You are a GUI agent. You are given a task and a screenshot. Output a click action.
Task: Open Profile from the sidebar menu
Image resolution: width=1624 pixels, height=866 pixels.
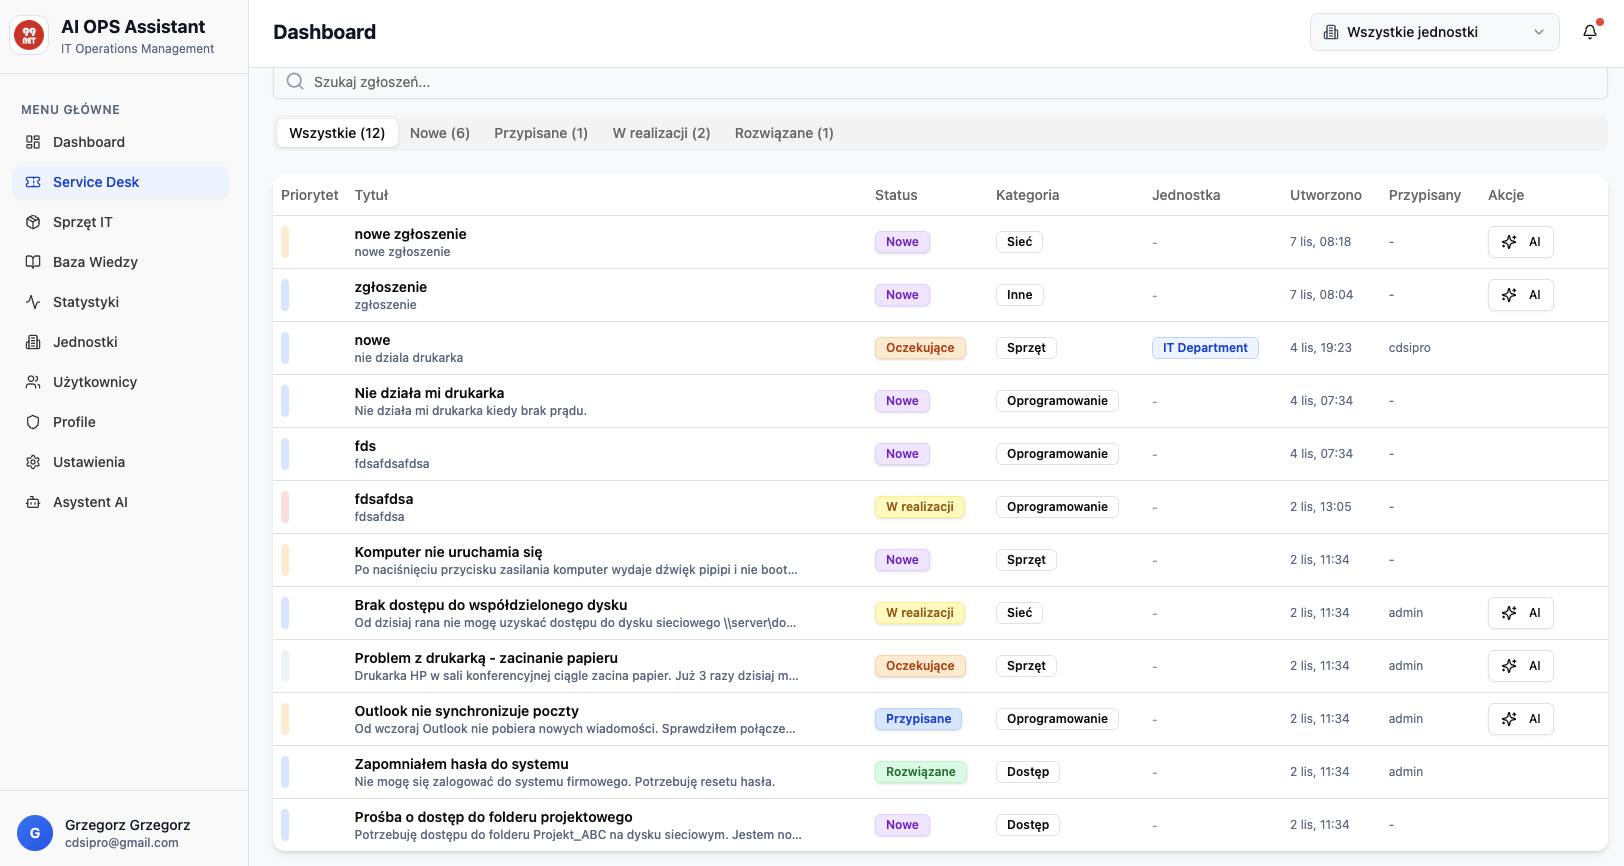(74, 422)
